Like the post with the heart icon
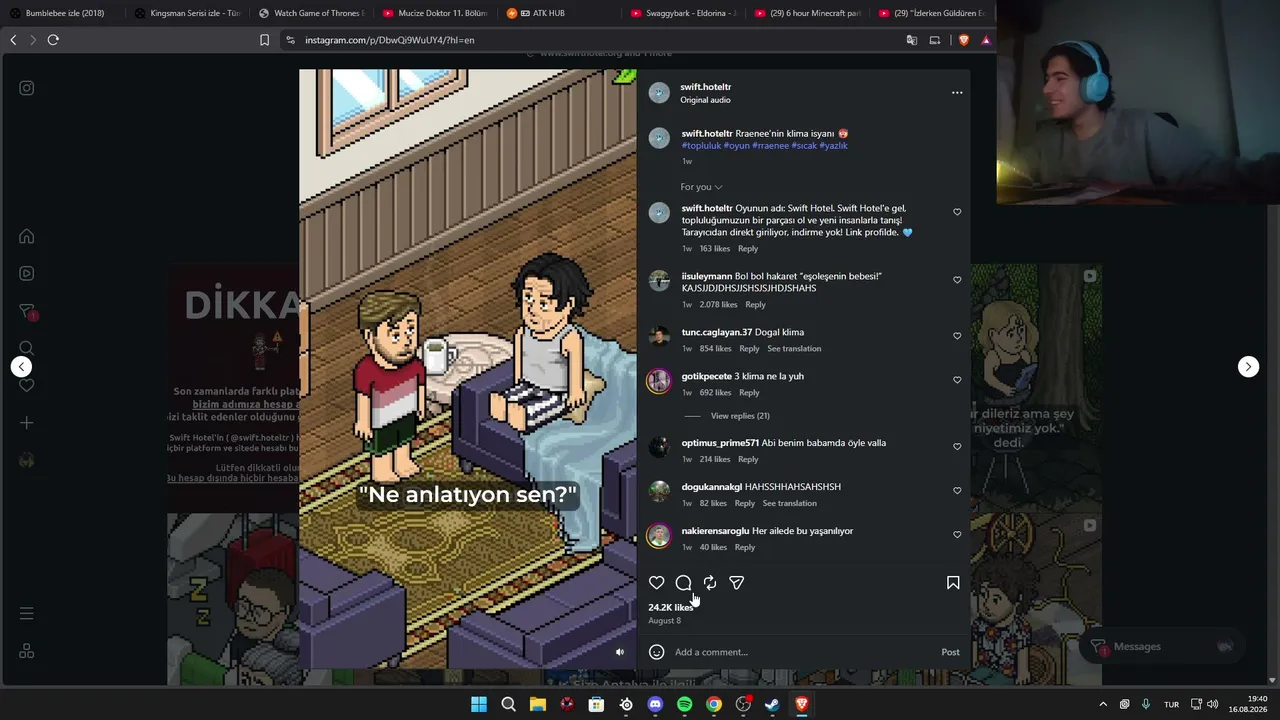 pyautogui.click(x=656, y=583)
